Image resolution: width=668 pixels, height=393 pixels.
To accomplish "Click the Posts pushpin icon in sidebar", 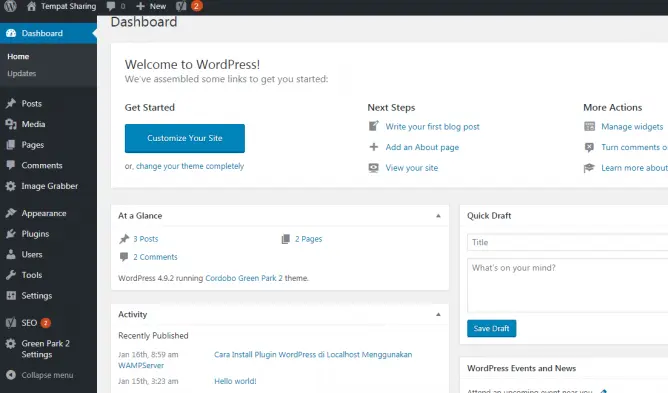I will pyautogui.click(x=11, y=104).
